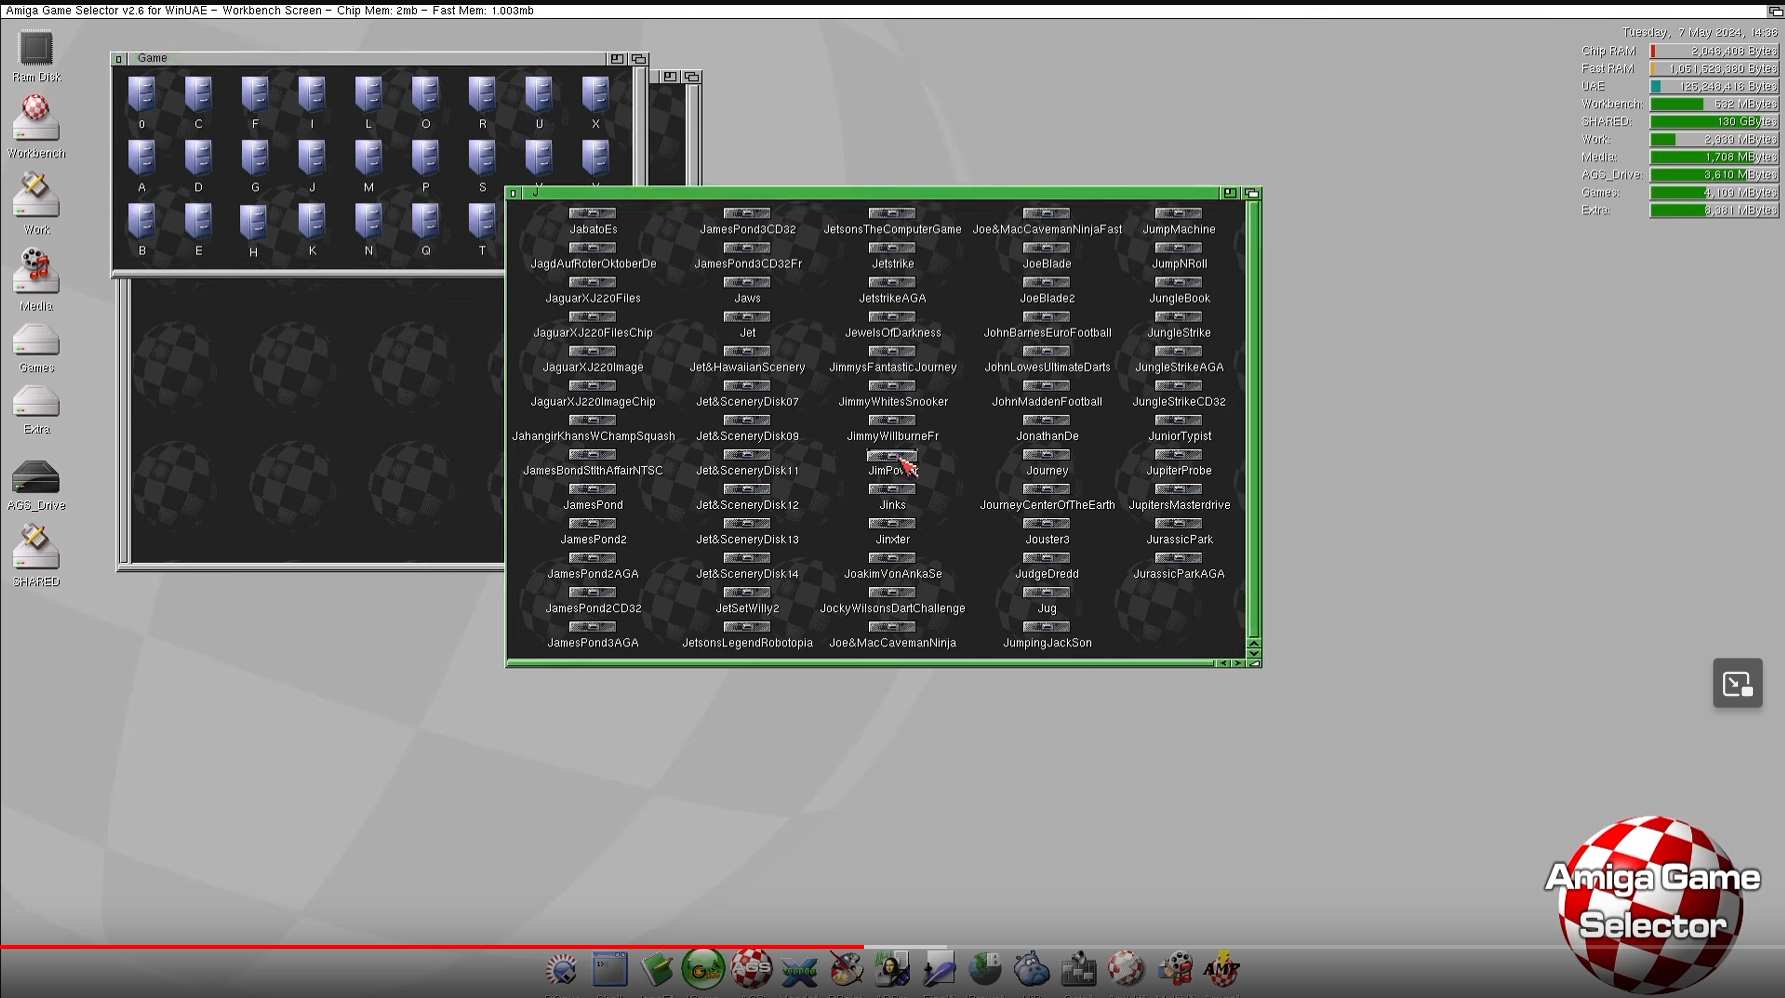This screenshot has width=1785, height=998.
Task: Click the picture-in-picture overlay button
Action: coord(1737,684)
